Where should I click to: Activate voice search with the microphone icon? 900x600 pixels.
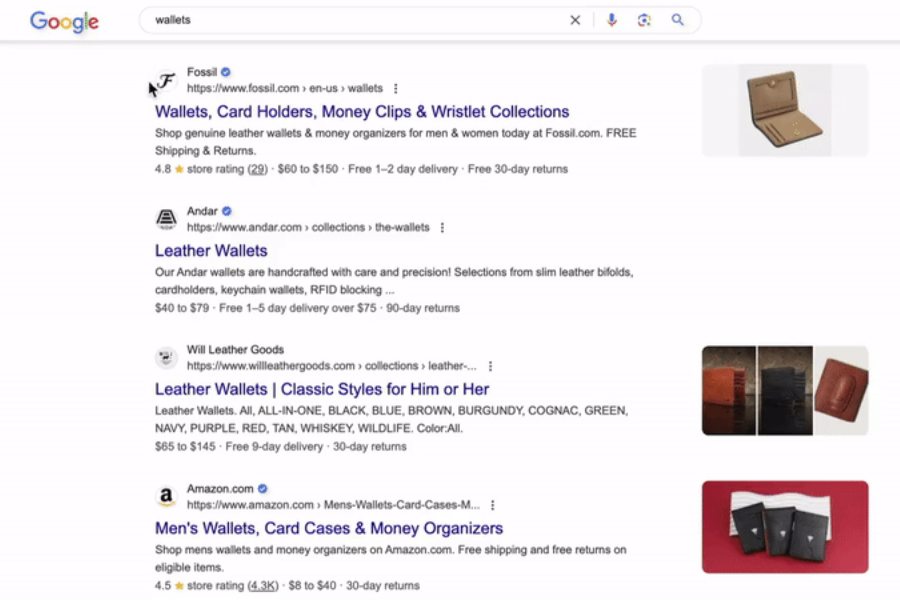pos(611,19)
